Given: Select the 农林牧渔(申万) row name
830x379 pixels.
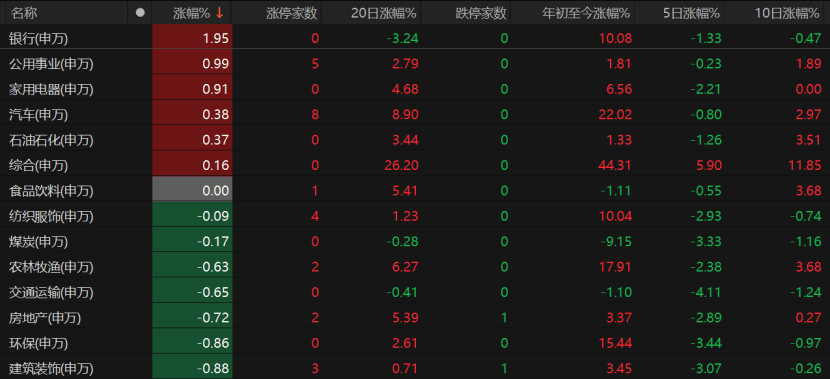Looking at the screenshot, I should [x=51, y=267].
